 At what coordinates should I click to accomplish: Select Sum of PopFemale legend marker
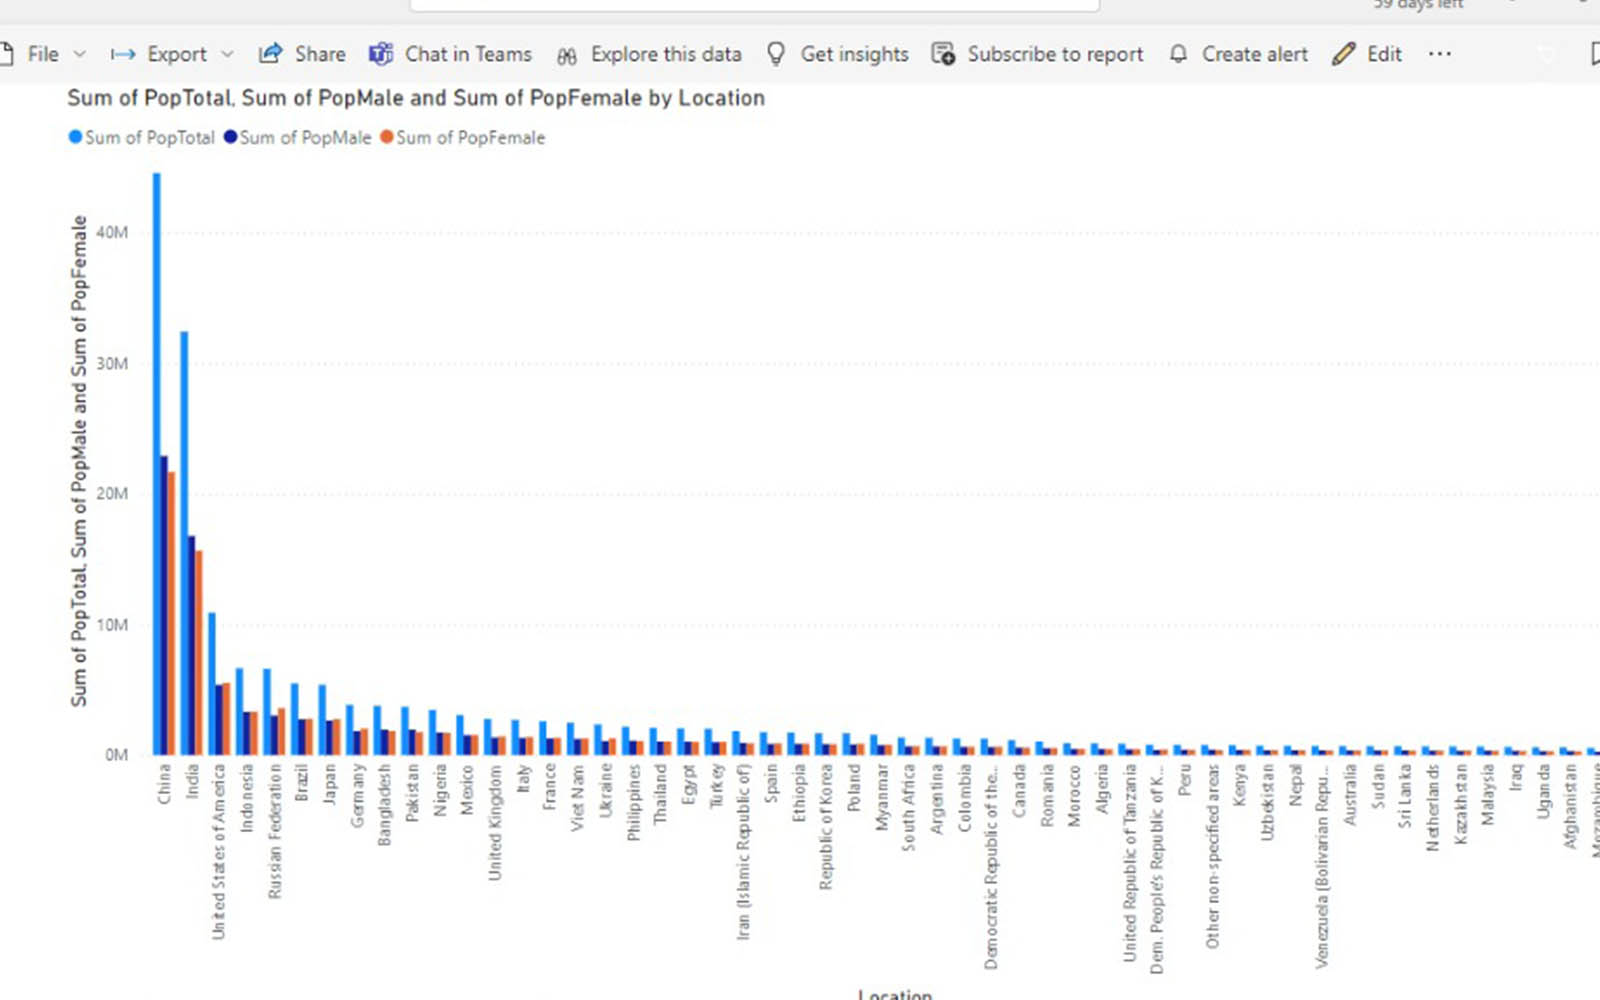click(x=386, y=137)
